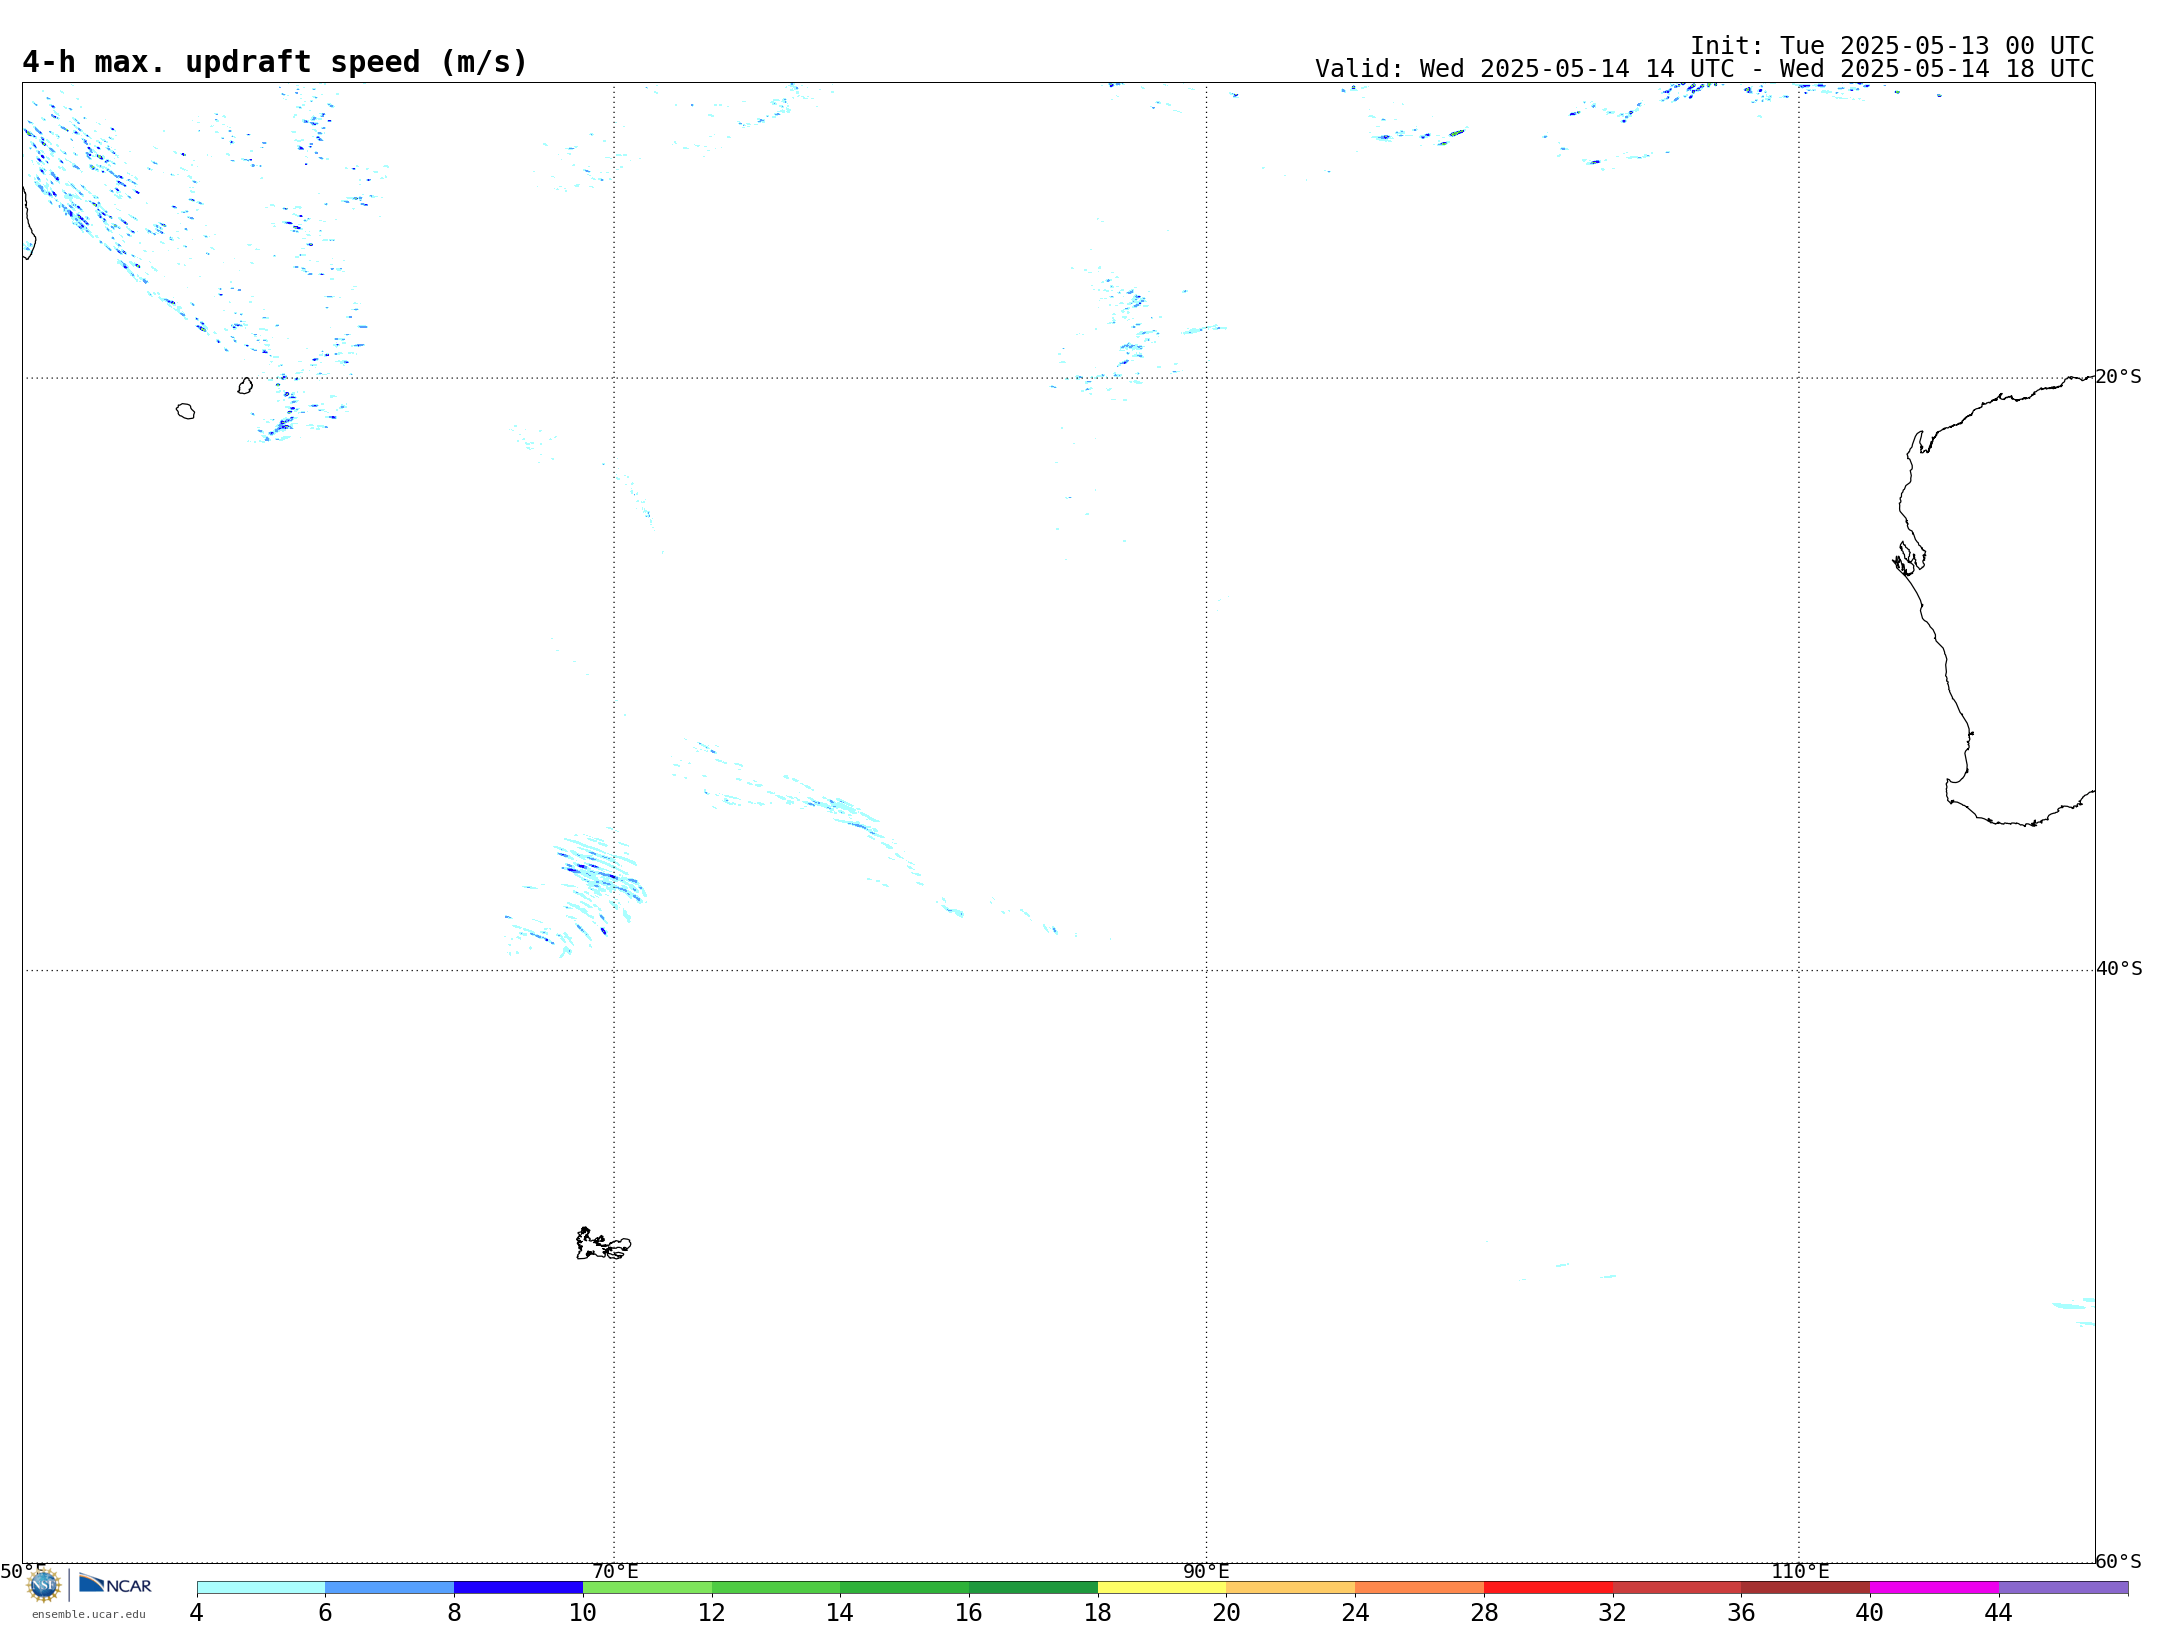Click the Western Australia coastline at Shark Bay
Screen dimensions: 2160x1626
[1908, 558]
